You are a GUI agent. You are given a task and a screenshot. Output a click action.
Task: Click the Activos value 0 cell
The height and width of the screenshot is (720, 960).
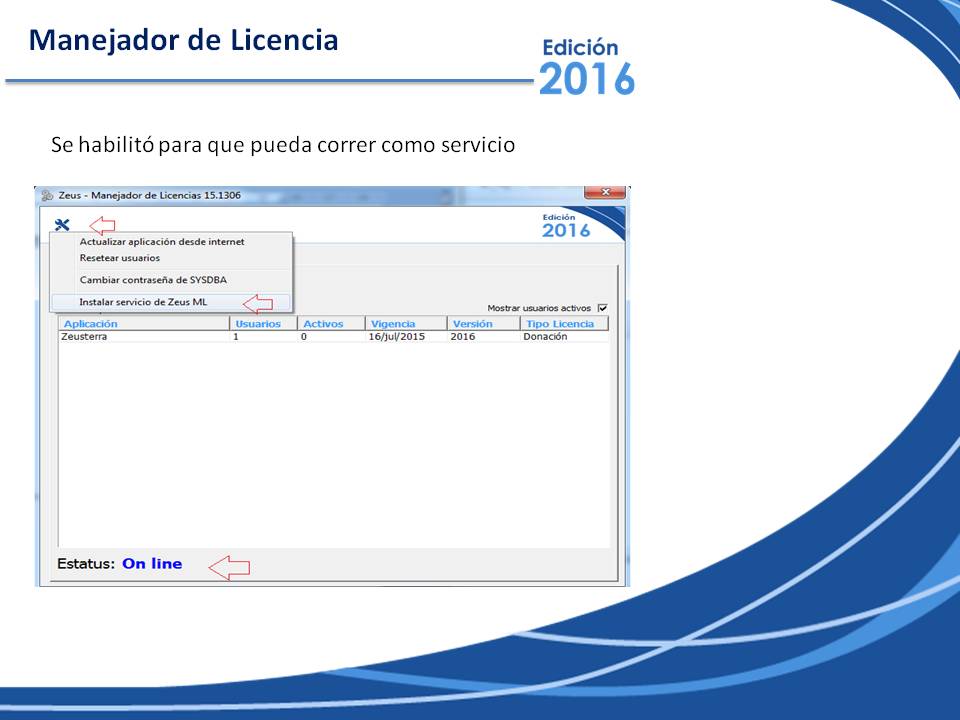coord(304,337)
